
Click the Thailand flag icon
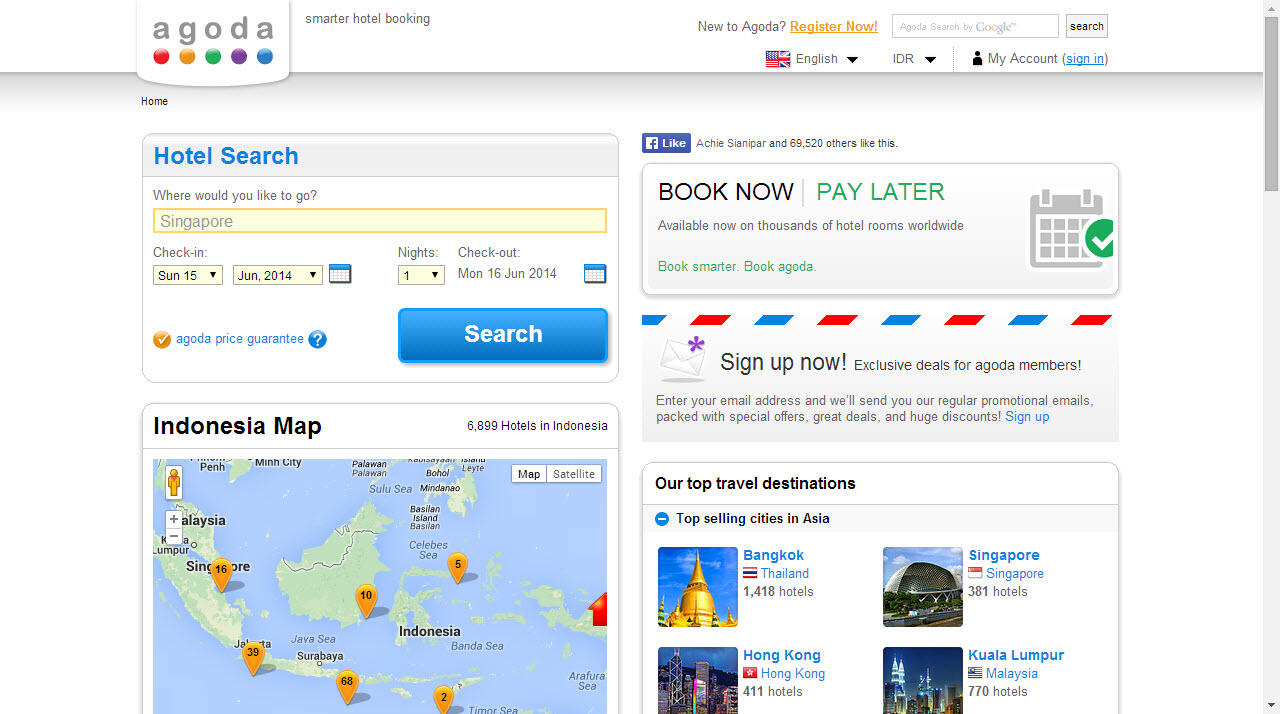[x=750, y=573]
